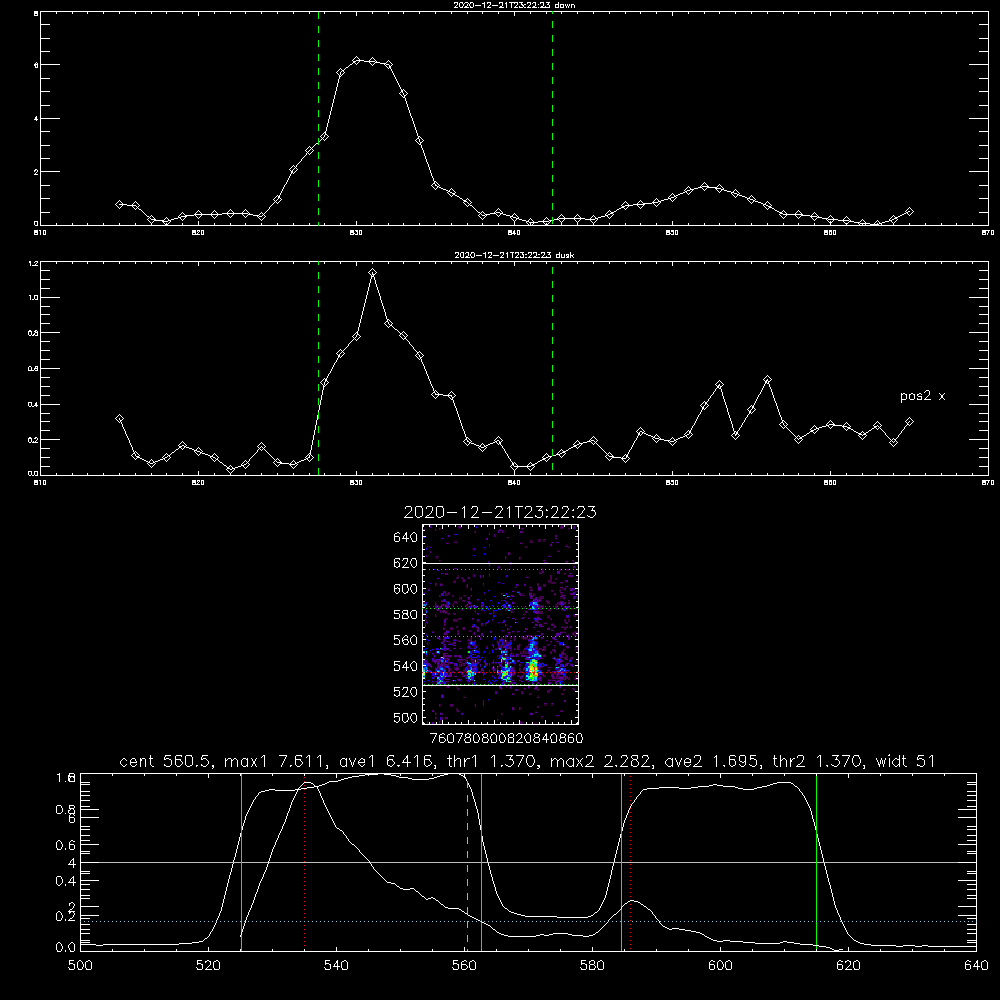Click bottom plot x-axis label 540

coord(336,966)
